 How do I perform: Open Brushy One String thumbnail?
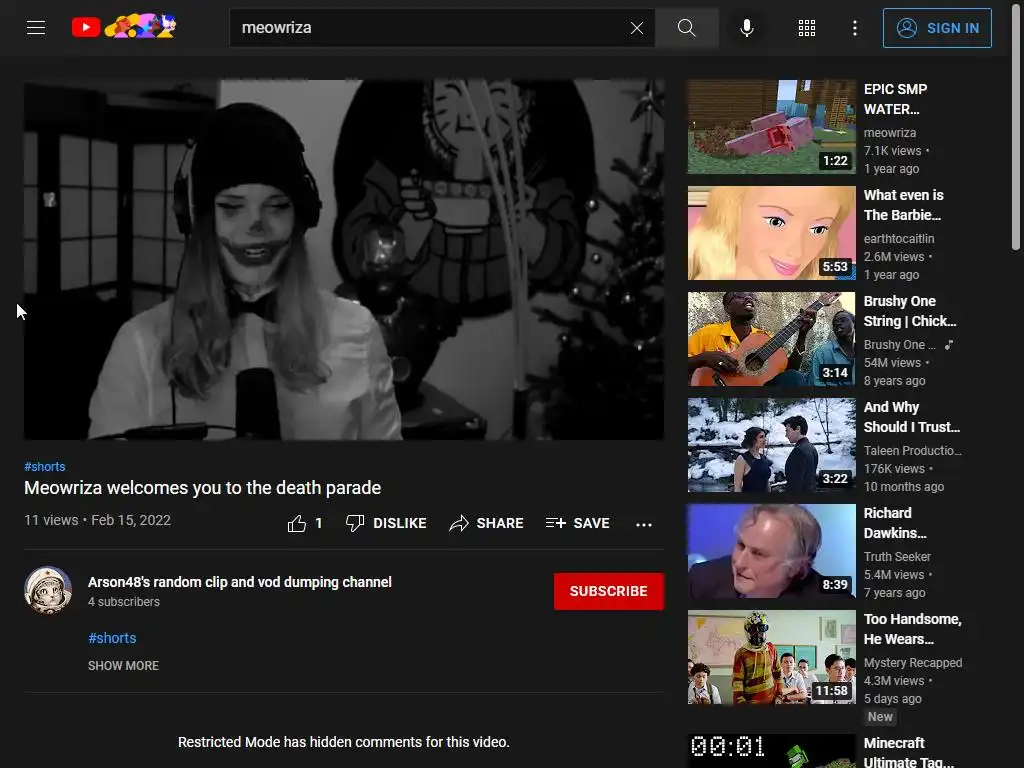pyautogui.click(x=771, y=338)
